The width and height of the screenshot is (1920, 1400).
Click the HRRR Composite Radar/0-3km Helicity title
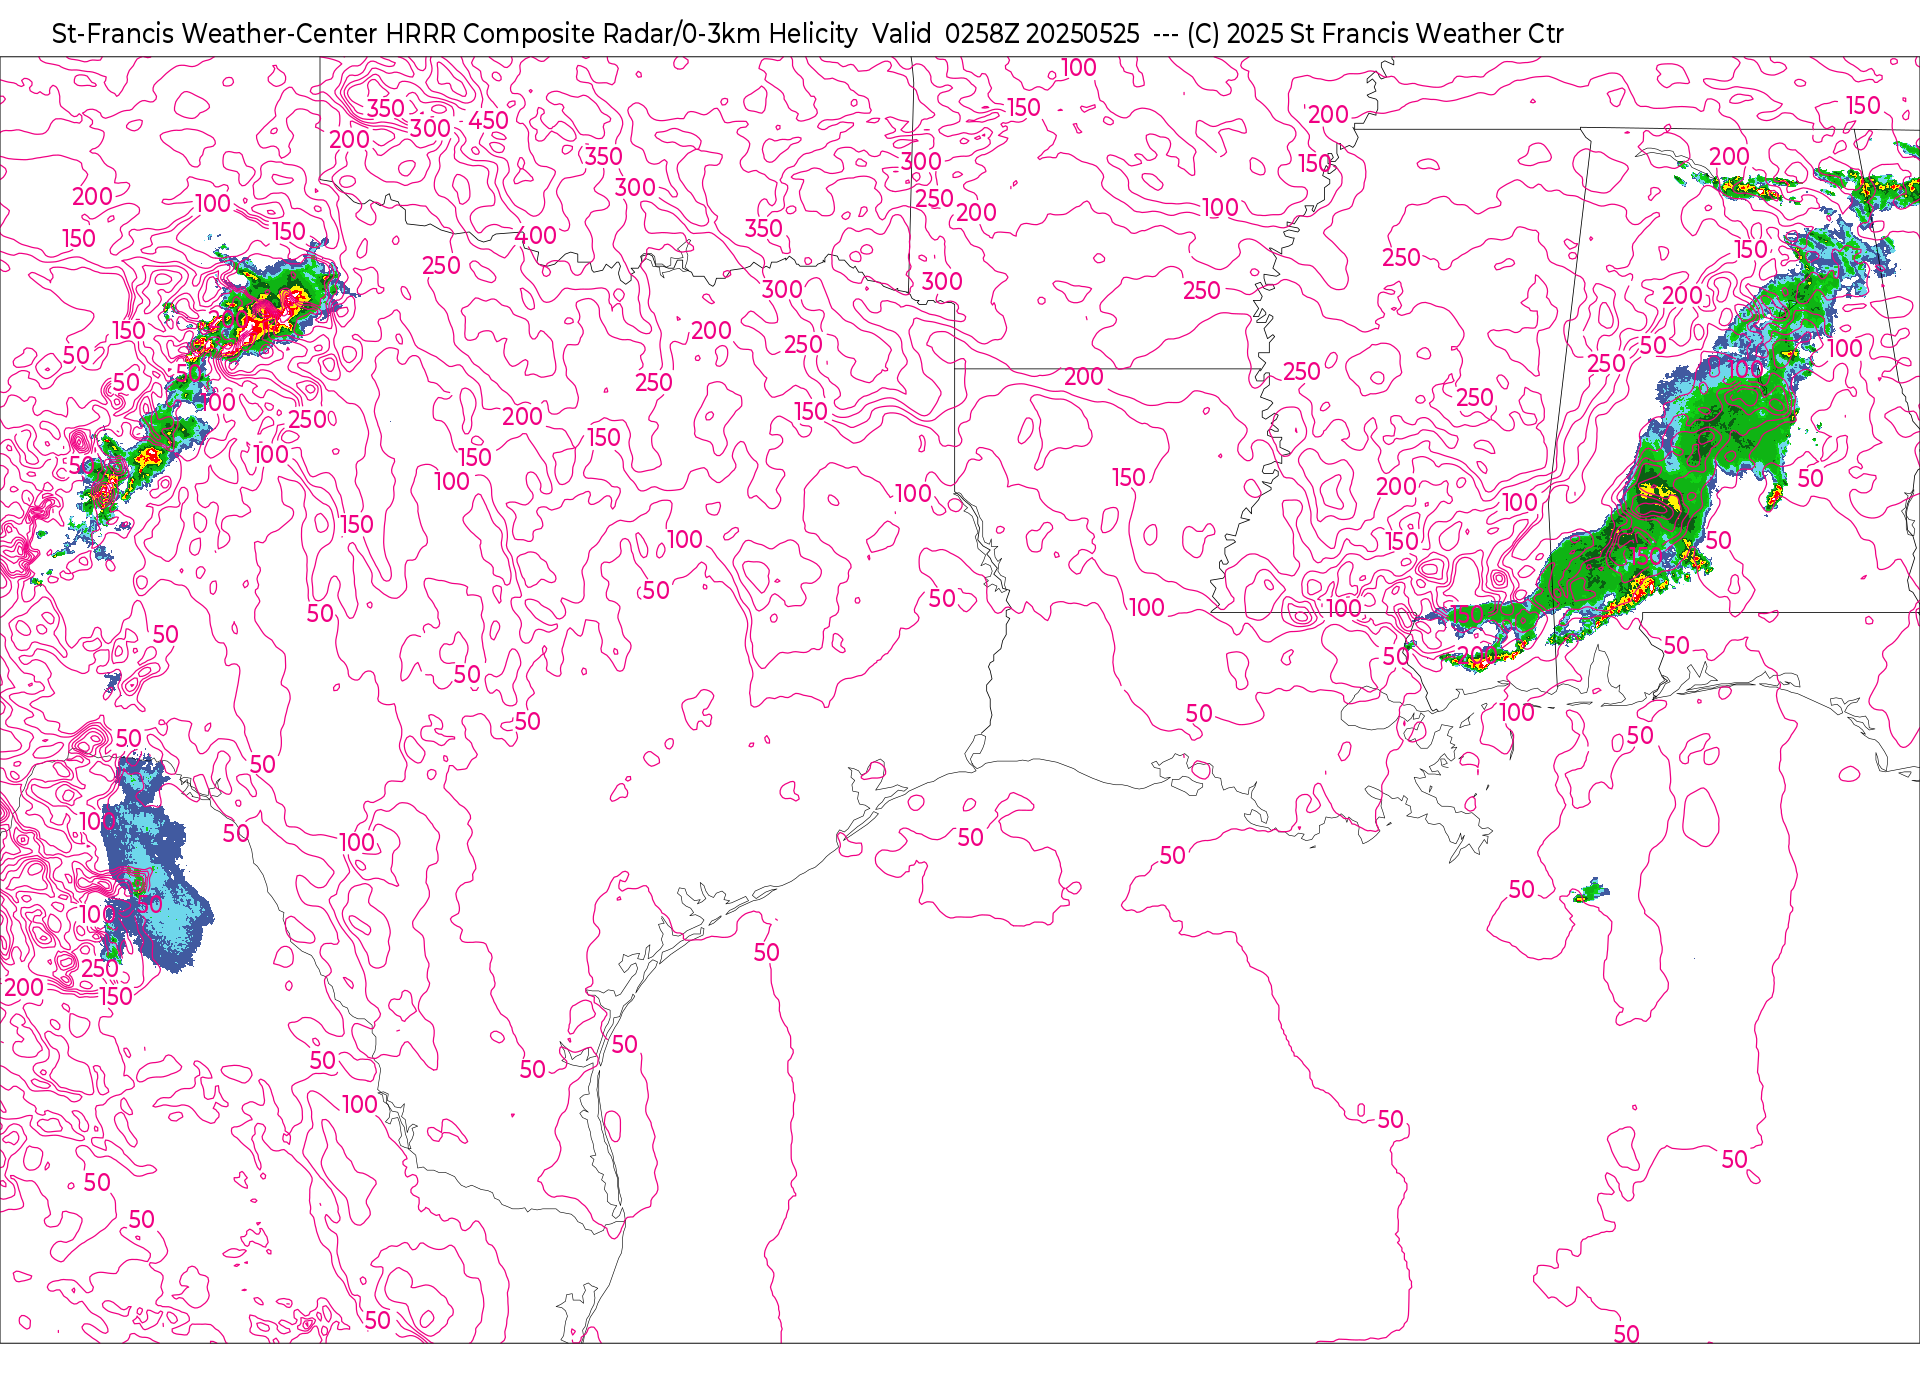pyautogui.click(x=621, y=34)
